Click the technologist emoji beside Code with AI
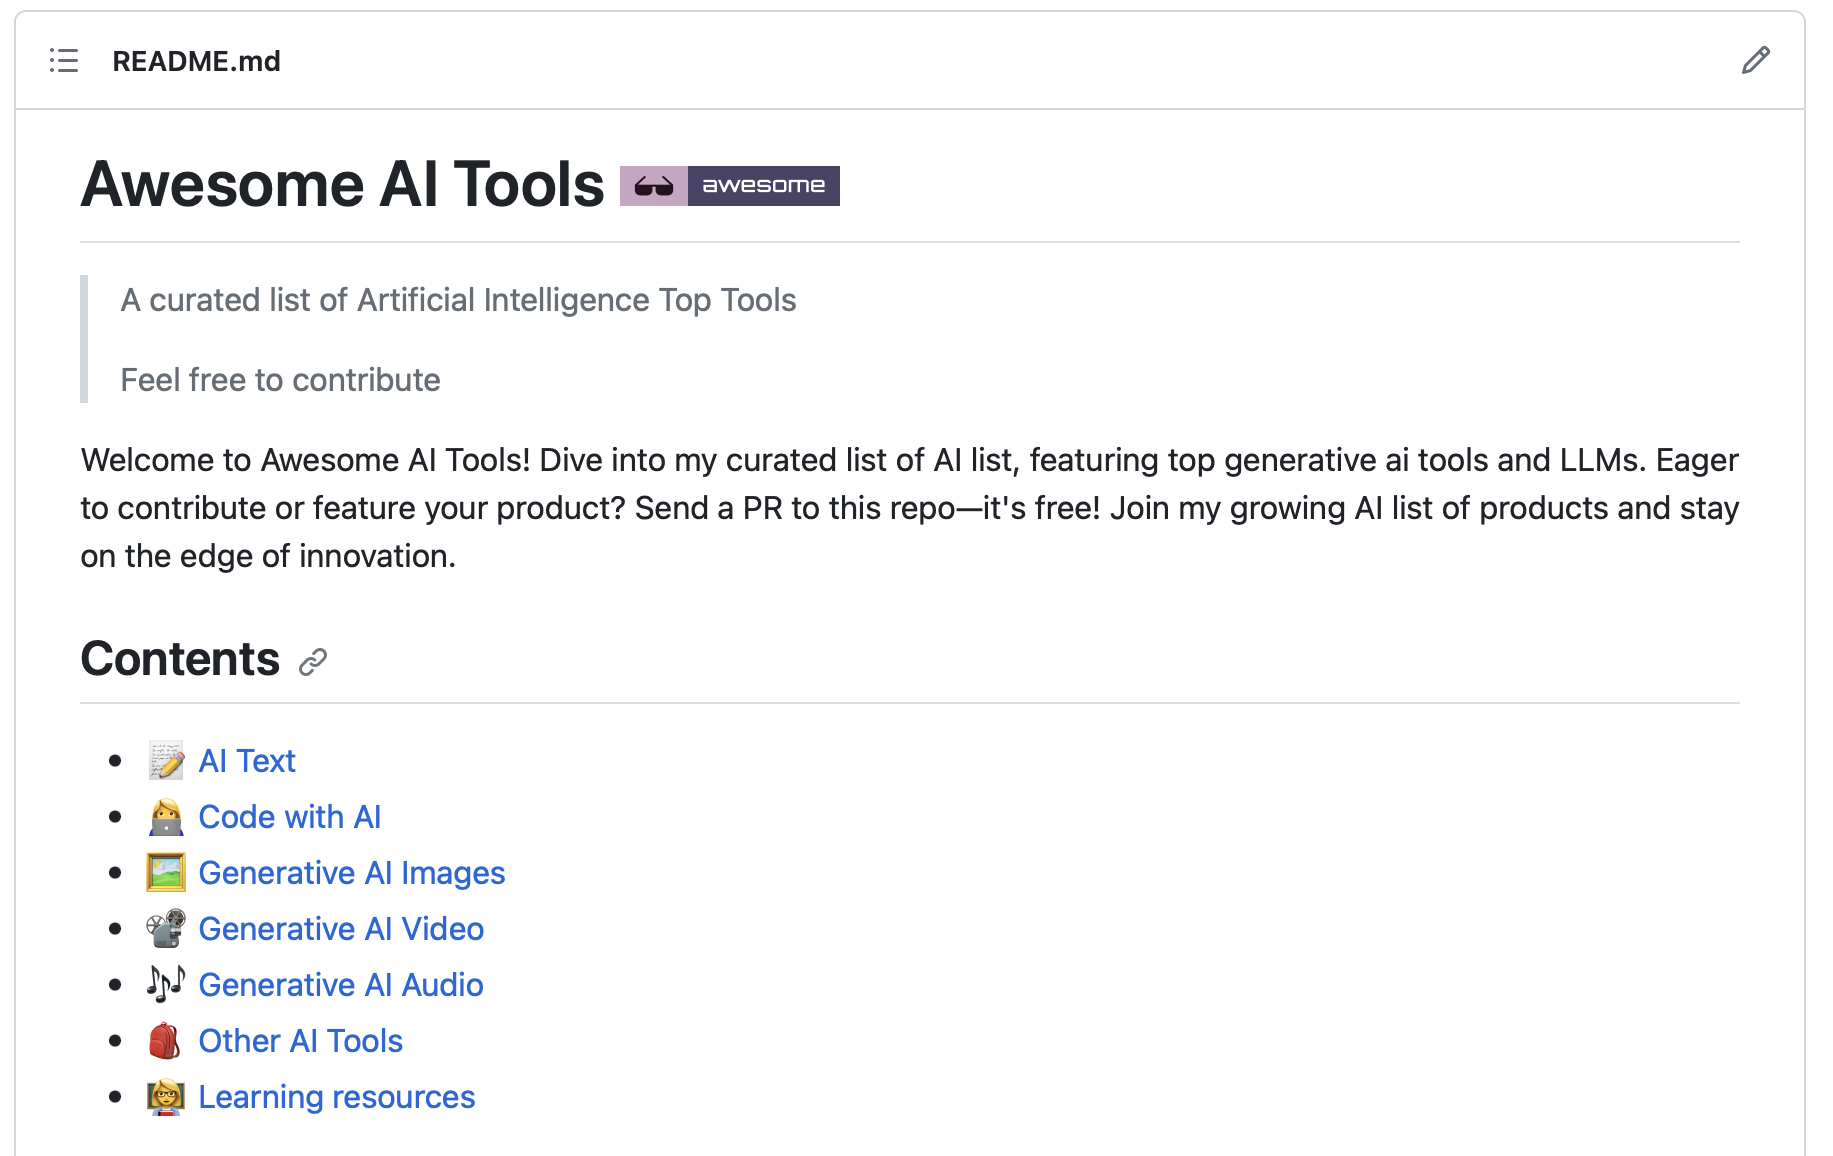 click(x=166, y=817)
